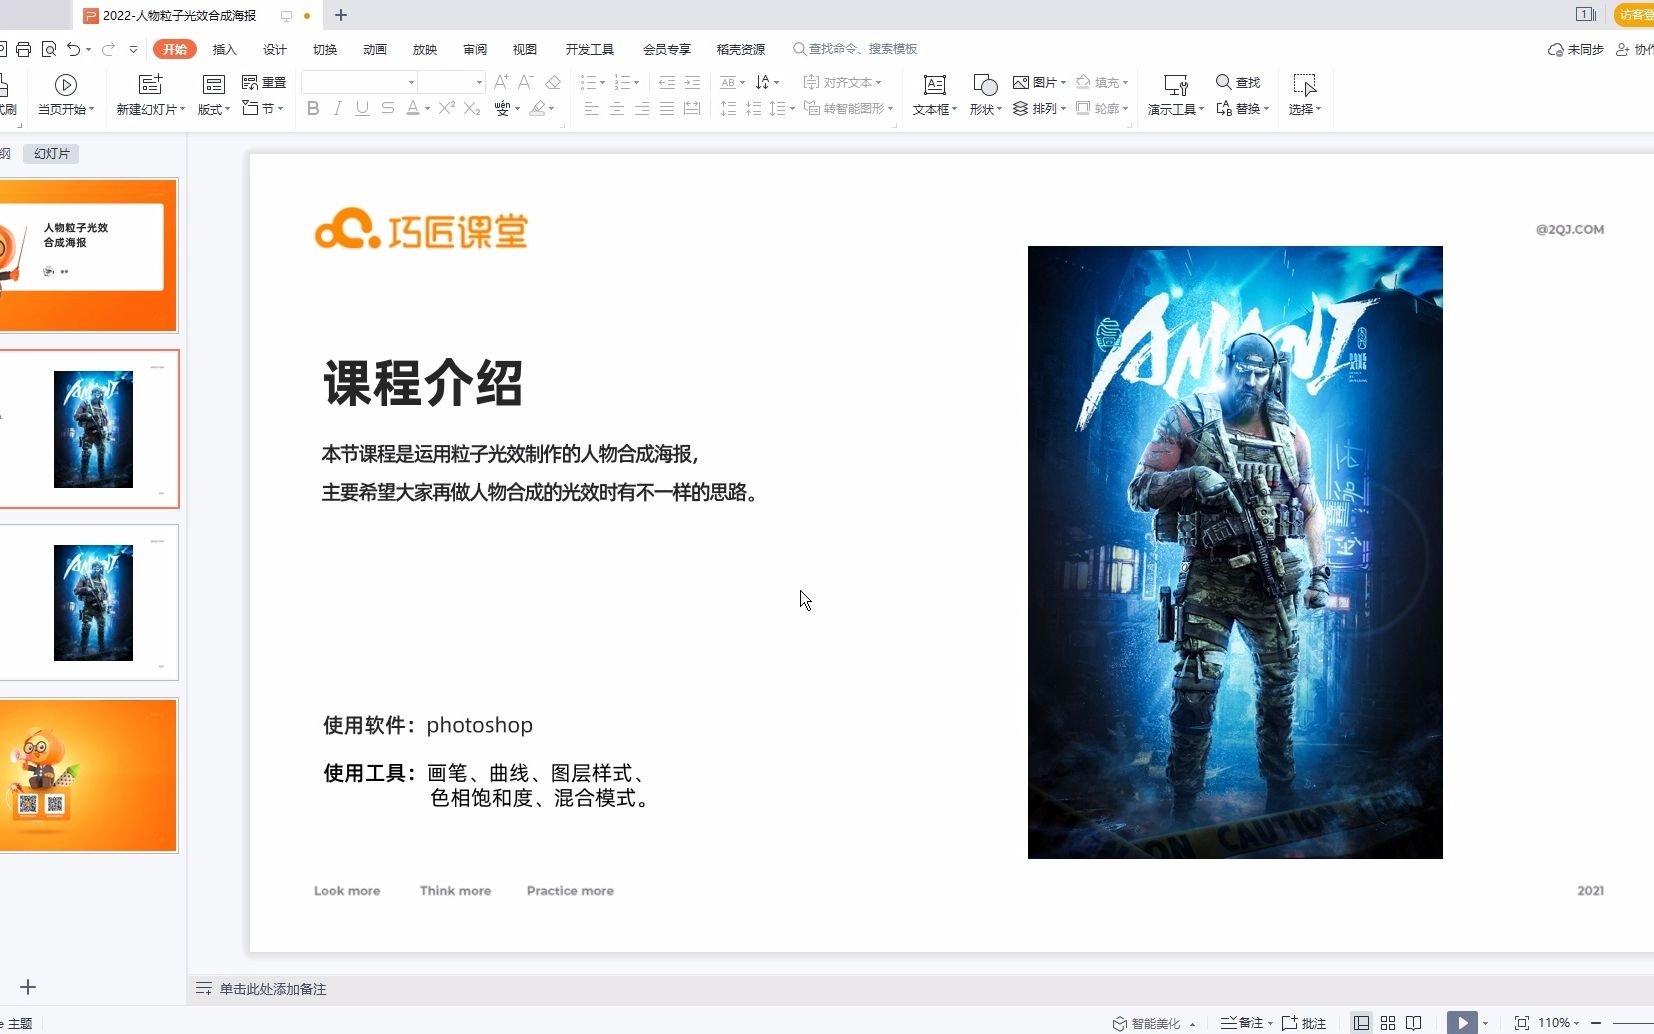Screen dimensions: 1654x1034
Task: Increase paragraph indent level
Action: click(692, 82)
